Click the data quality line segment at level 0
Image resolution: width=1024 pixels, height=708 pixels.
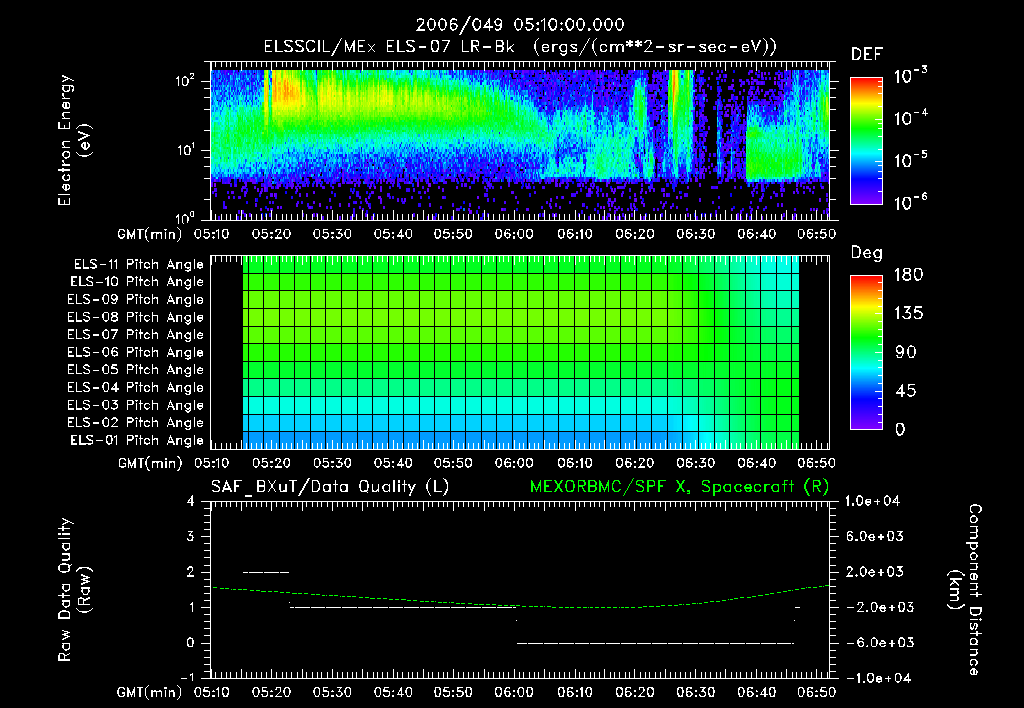[x=655, y=643]
